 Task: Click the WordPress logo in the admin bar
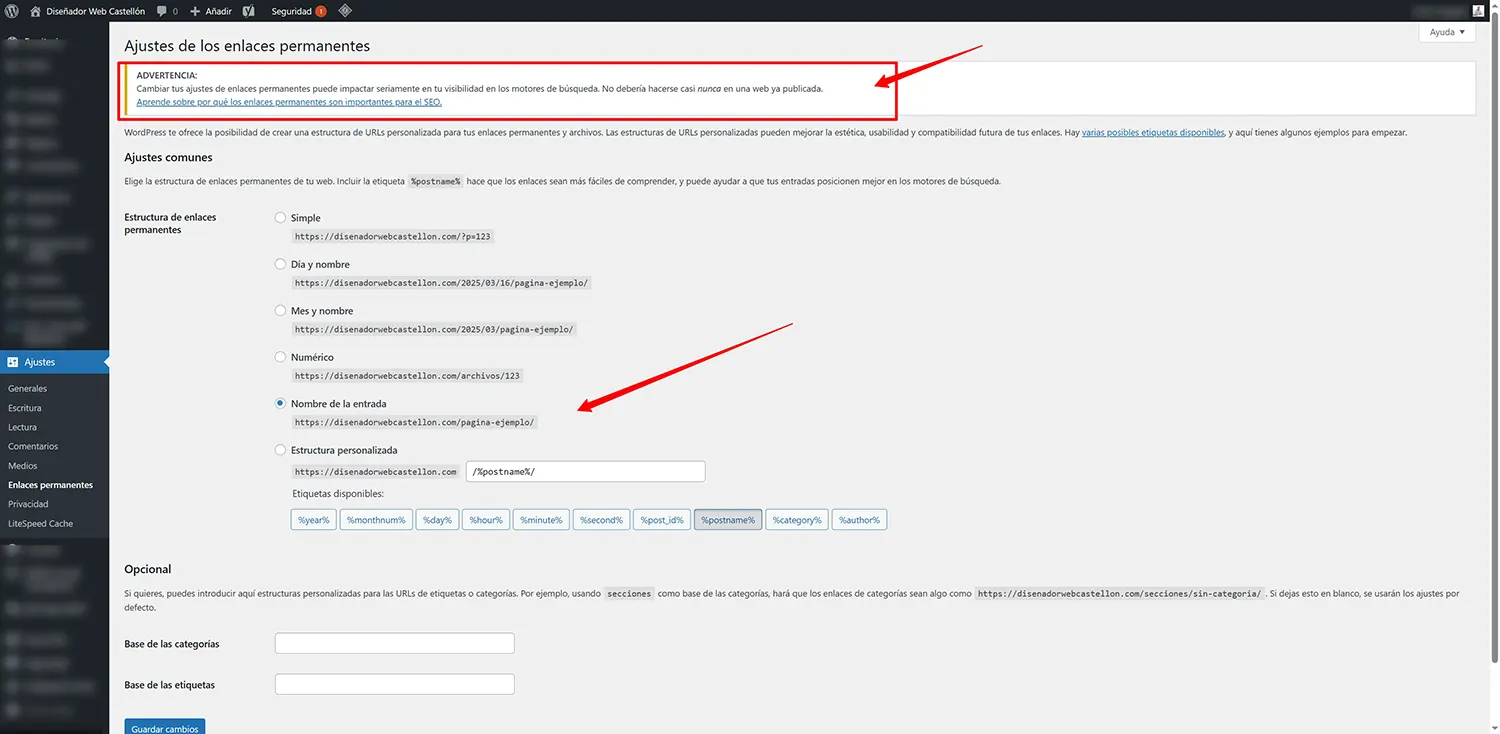click(11, 11)
